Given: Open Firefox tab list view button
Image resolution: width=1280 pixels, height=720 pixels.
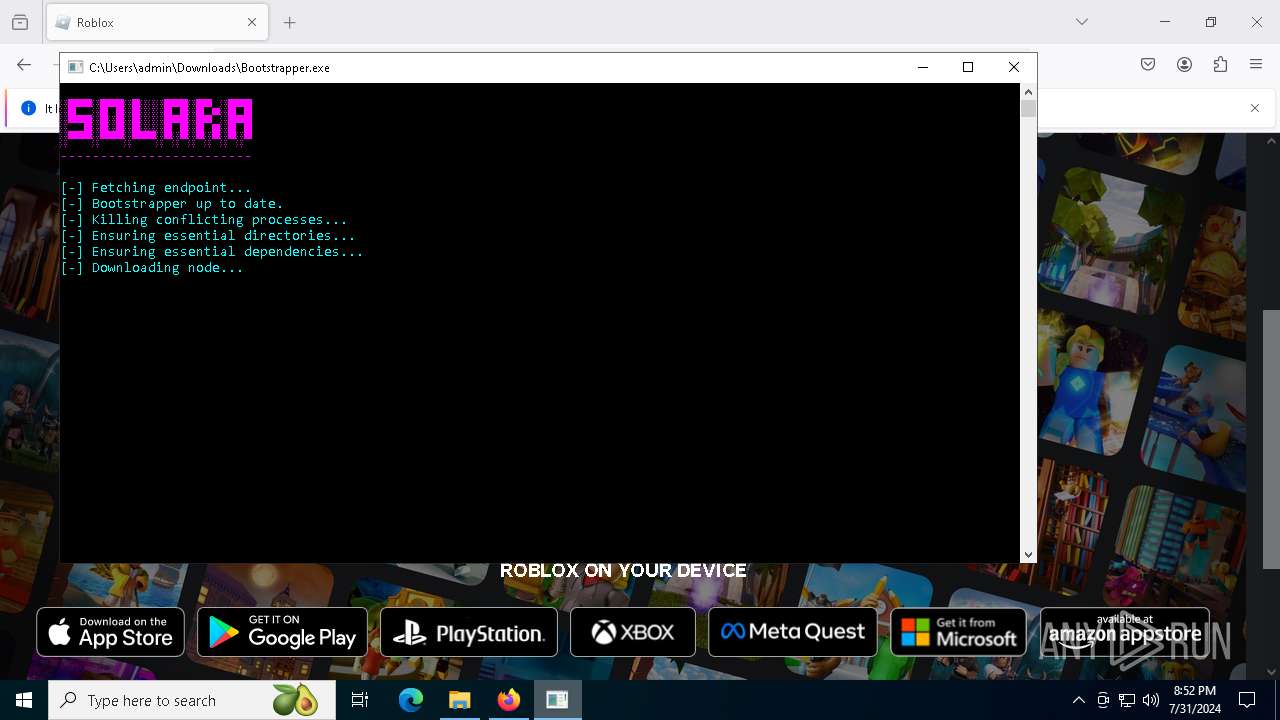Looking at the screenshot, I should [20, 22].
